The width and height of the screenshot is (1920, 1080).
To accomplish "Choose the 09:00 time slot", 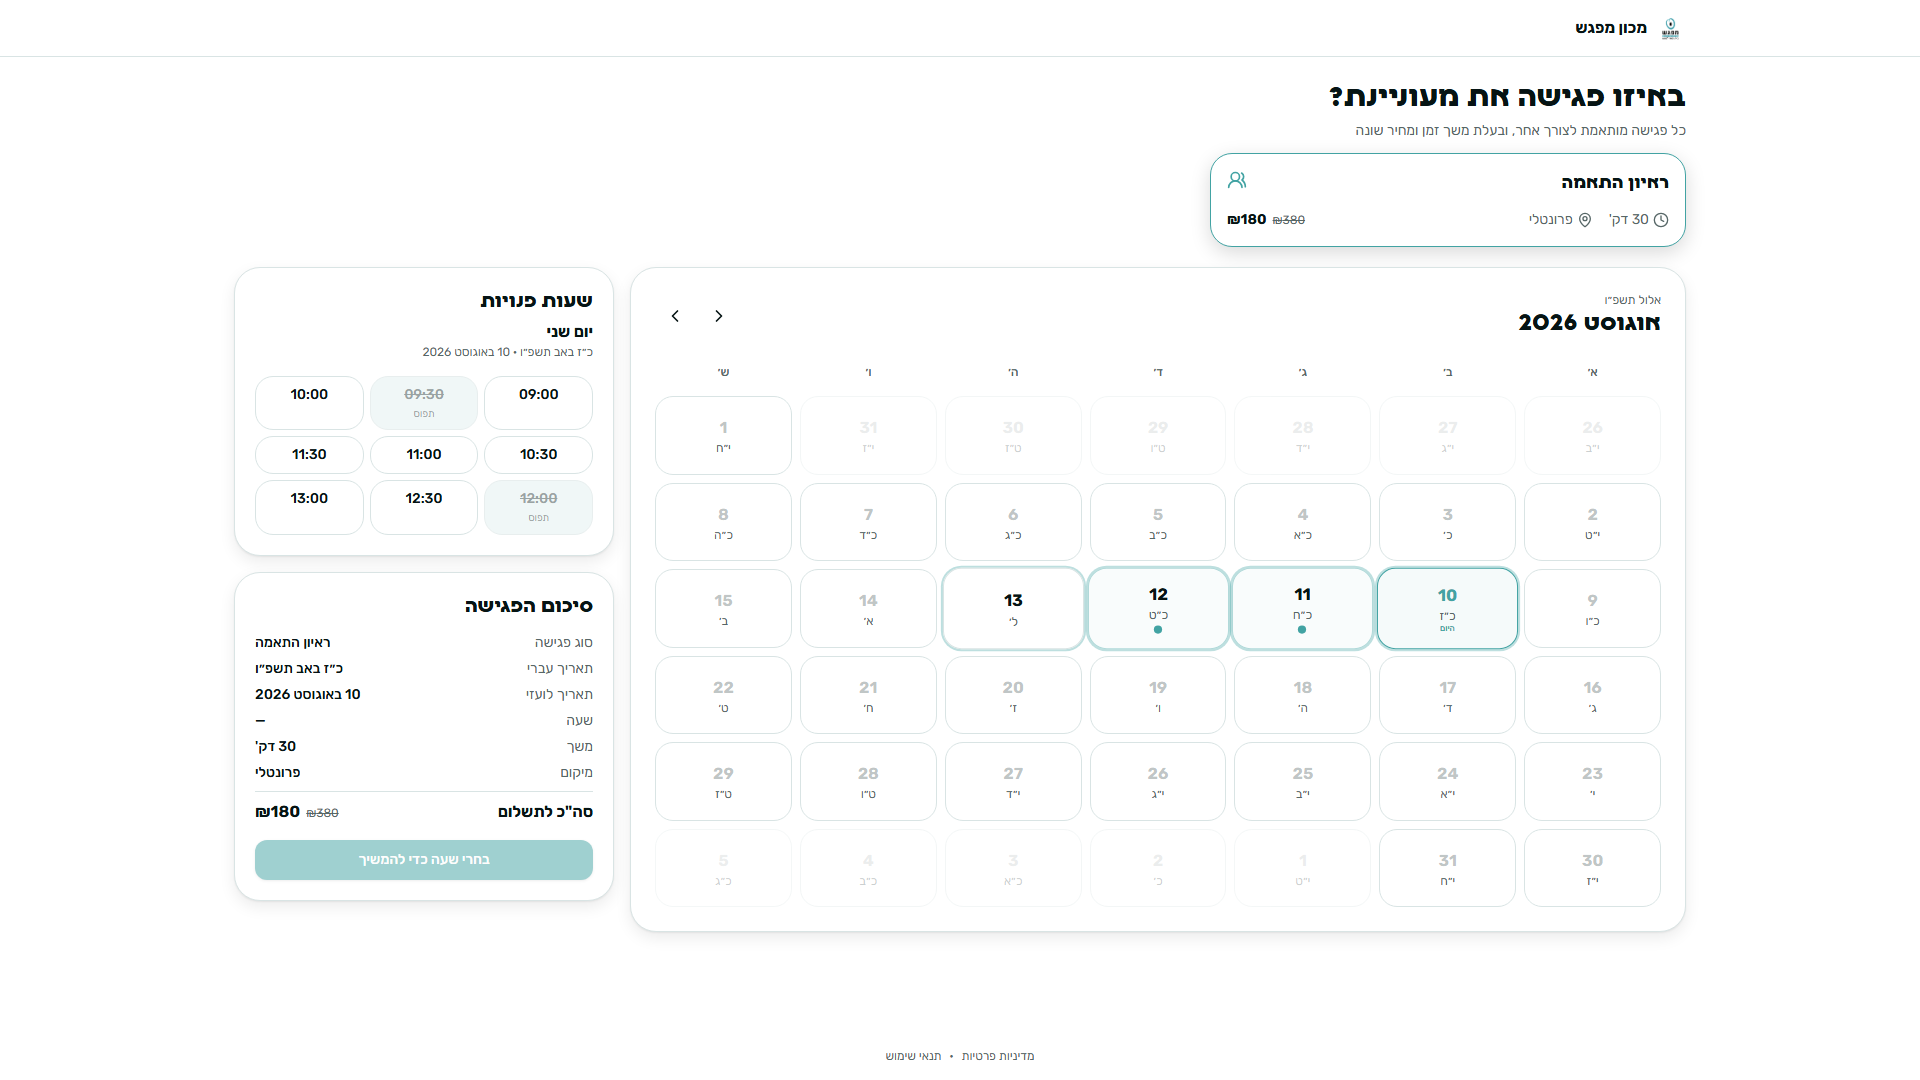I will [x=538, y=403].
